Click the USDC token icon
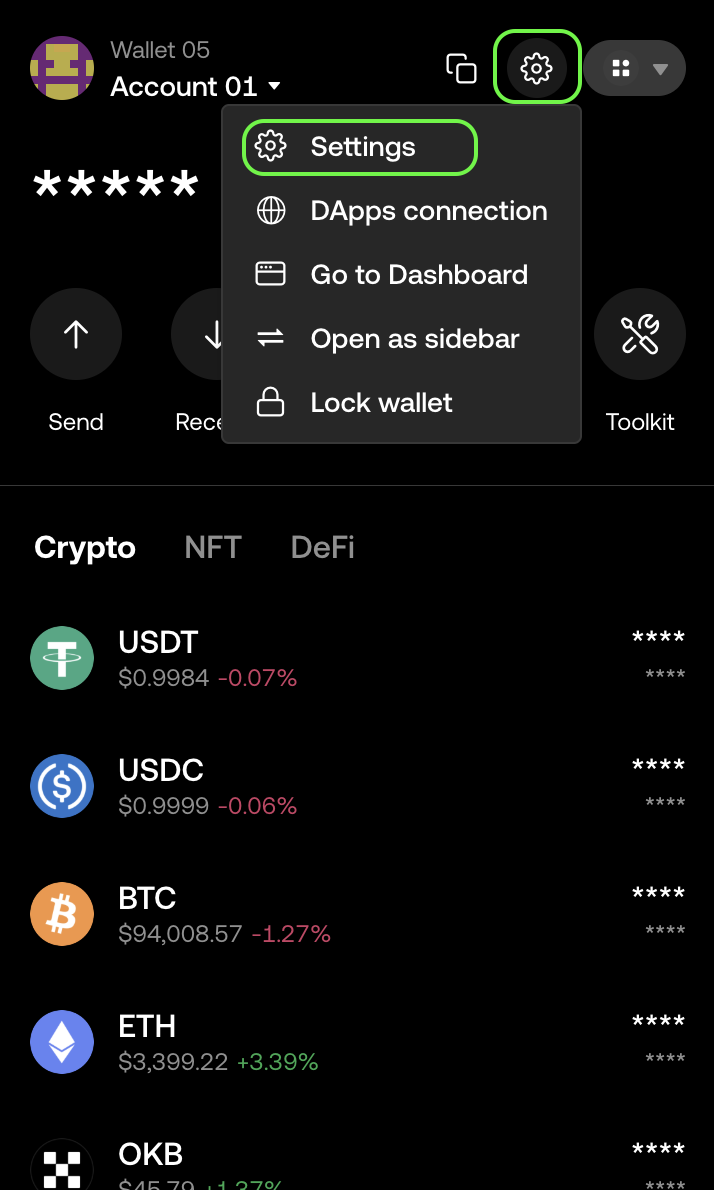This screenshot has height=1190, width=714. click(x=62, y=786)
